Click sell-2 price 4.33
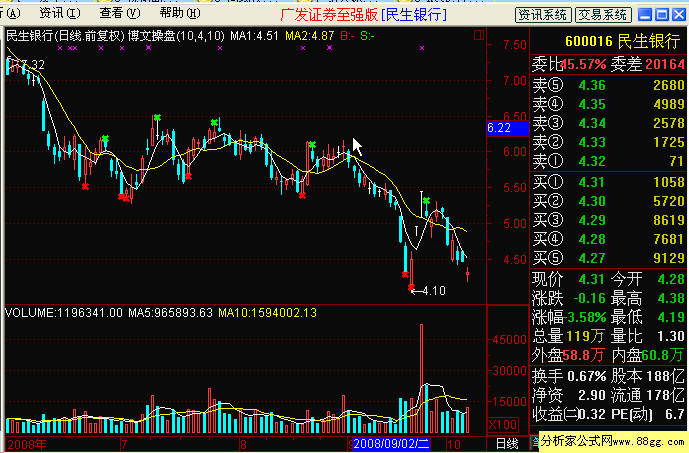Viewport: 689px width, 453px height. tap(592, 142)
